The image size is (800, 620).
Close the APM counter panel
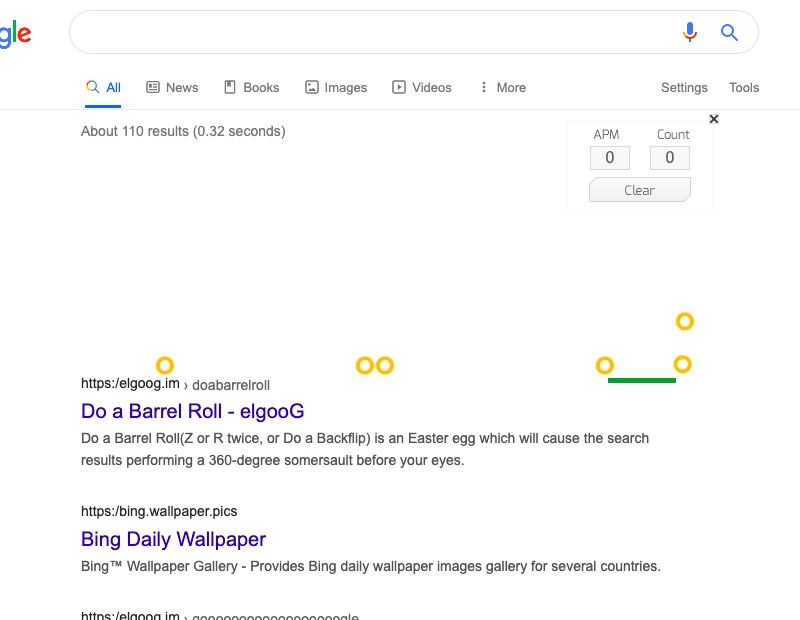coord(714,119)
